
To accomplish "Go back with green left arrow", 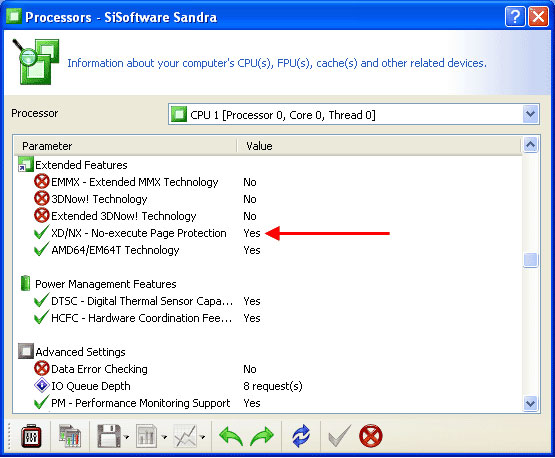I will point(231,436).
